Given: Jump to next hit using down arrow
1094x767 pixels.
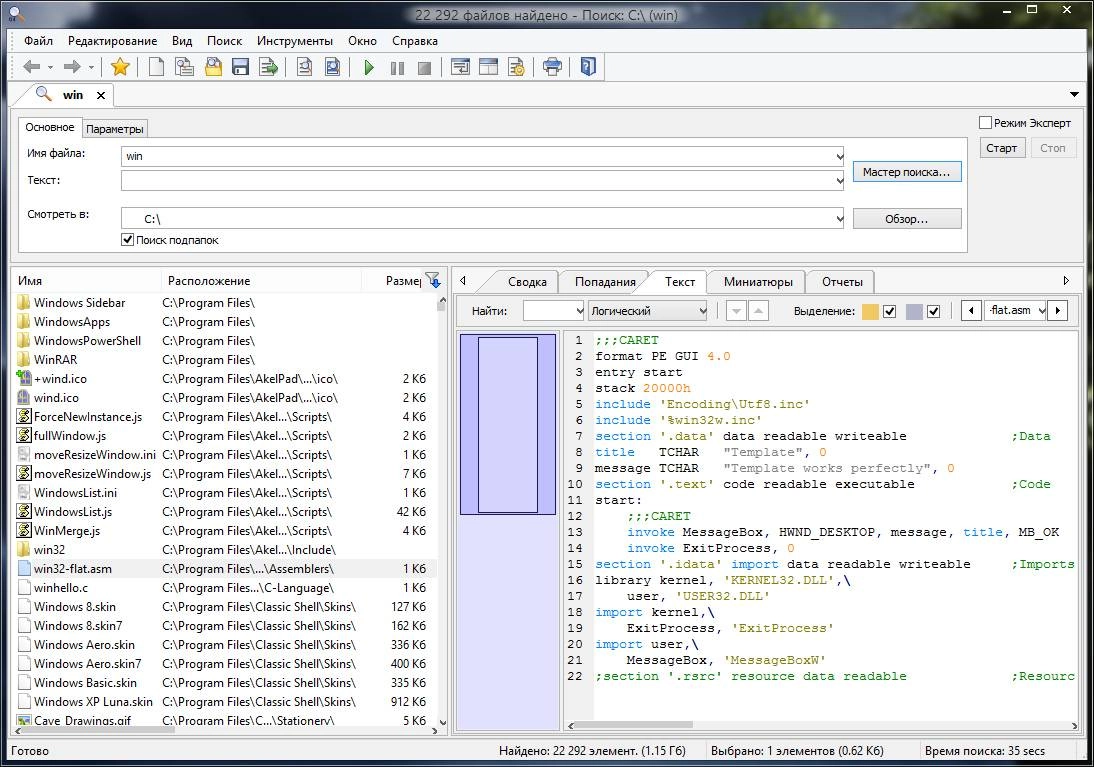Looking at the screenshot, I should pos(736,311).
